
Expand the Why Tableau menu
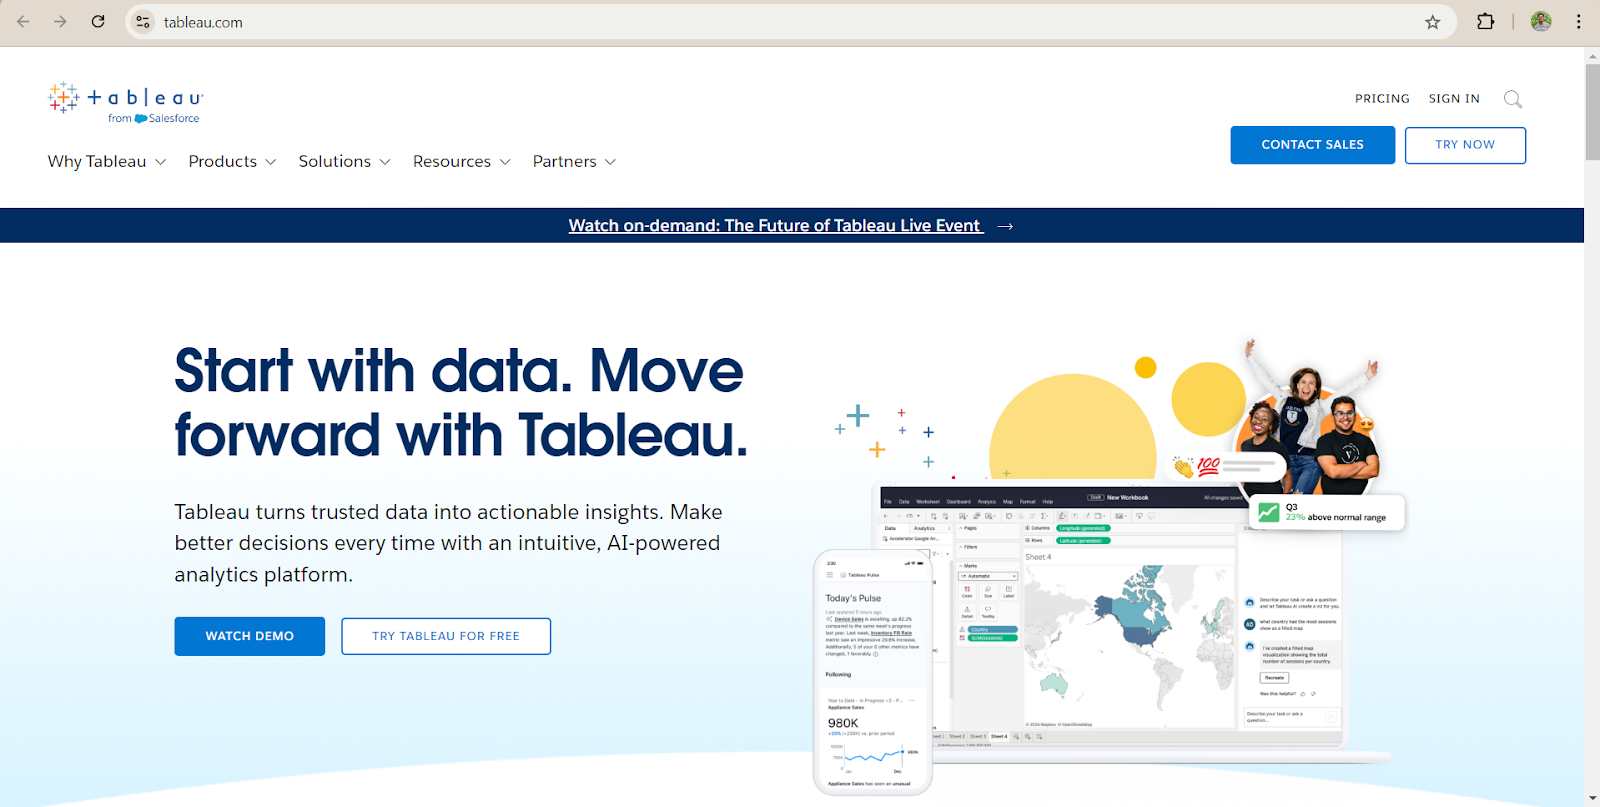pyautogui.click(x=107, y=162)
